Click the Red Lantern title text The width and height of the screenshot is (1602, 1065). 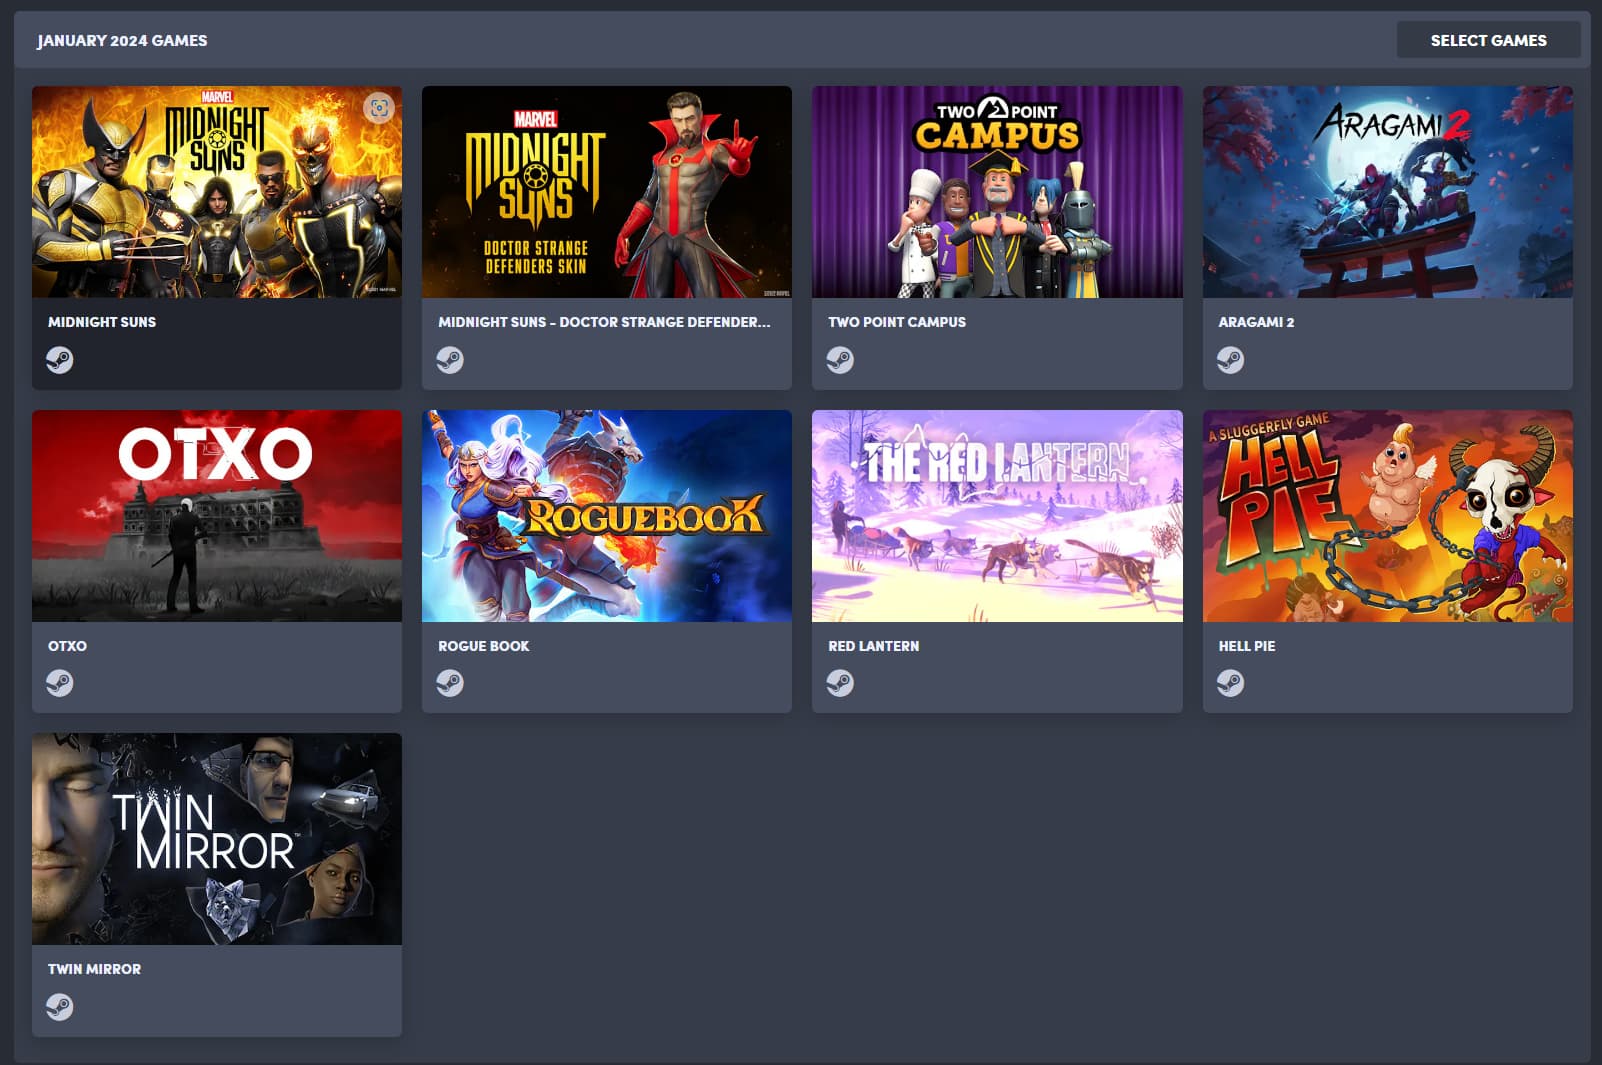[x=873, y=646]
